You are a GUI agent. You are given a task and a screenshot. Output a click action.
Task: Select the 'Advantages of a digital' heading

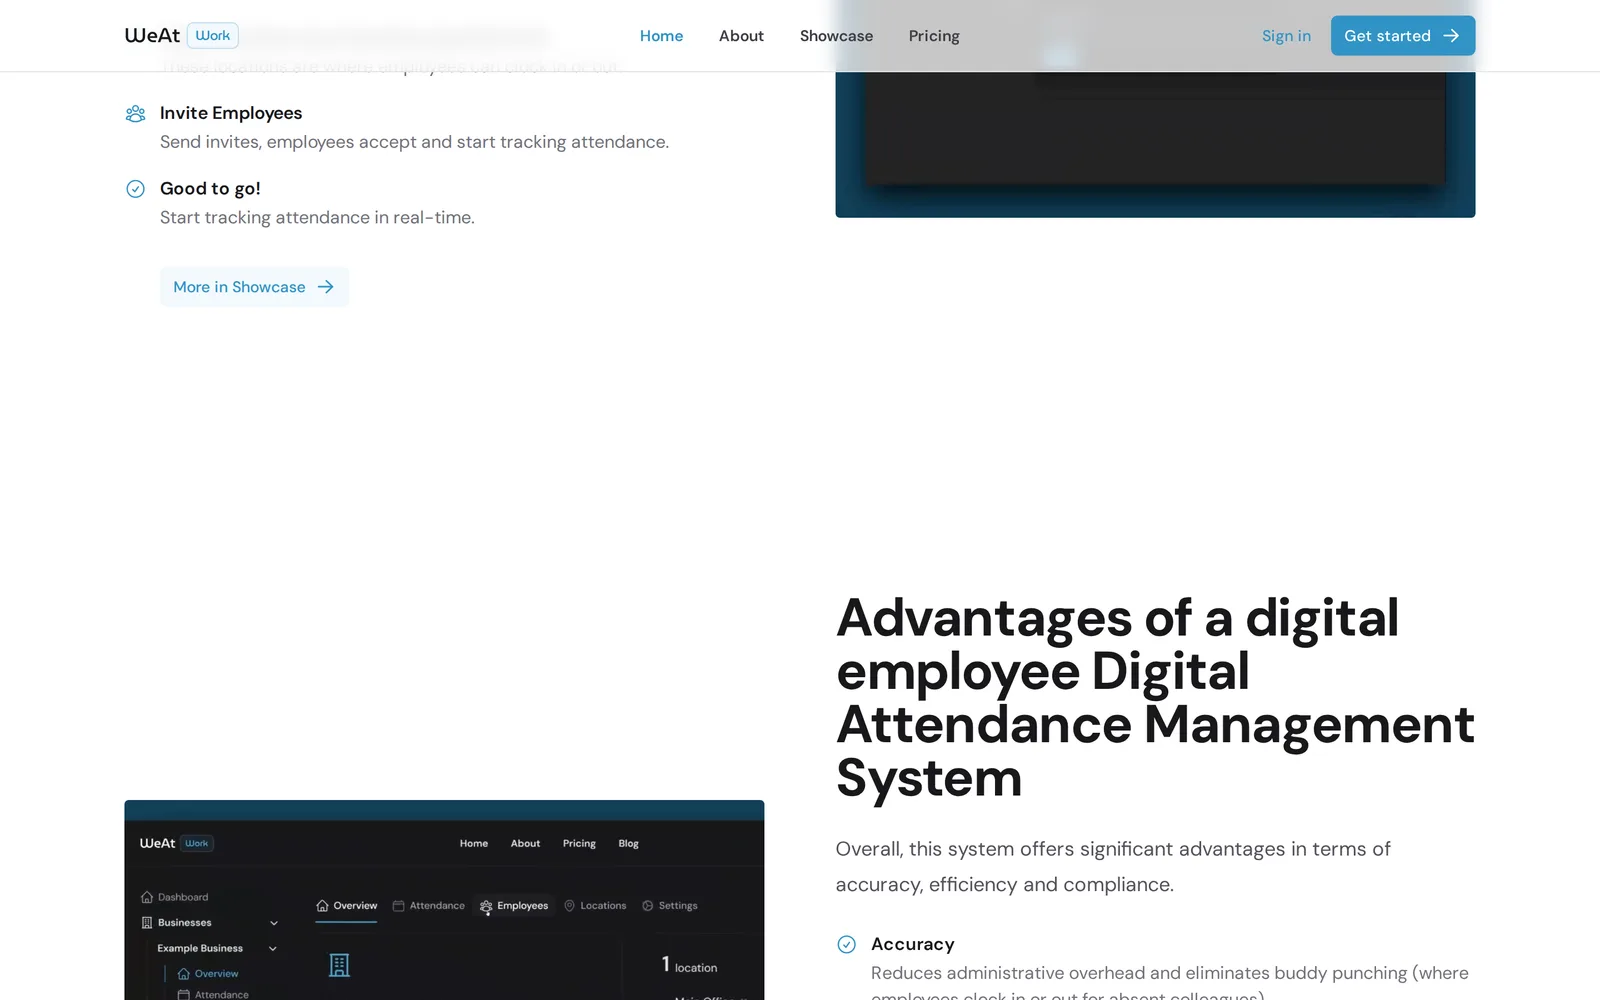point(1155,698)
